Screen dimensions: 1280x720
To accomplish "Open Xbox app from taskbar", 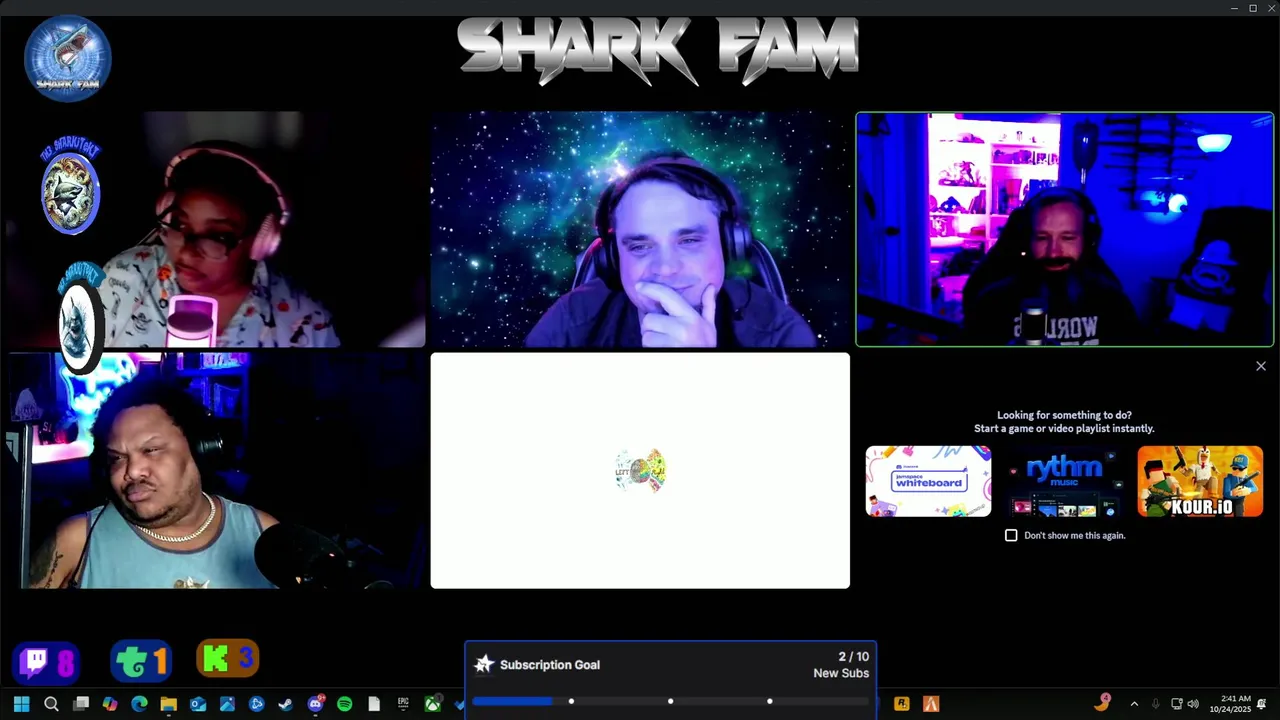I will pos(432,704).
